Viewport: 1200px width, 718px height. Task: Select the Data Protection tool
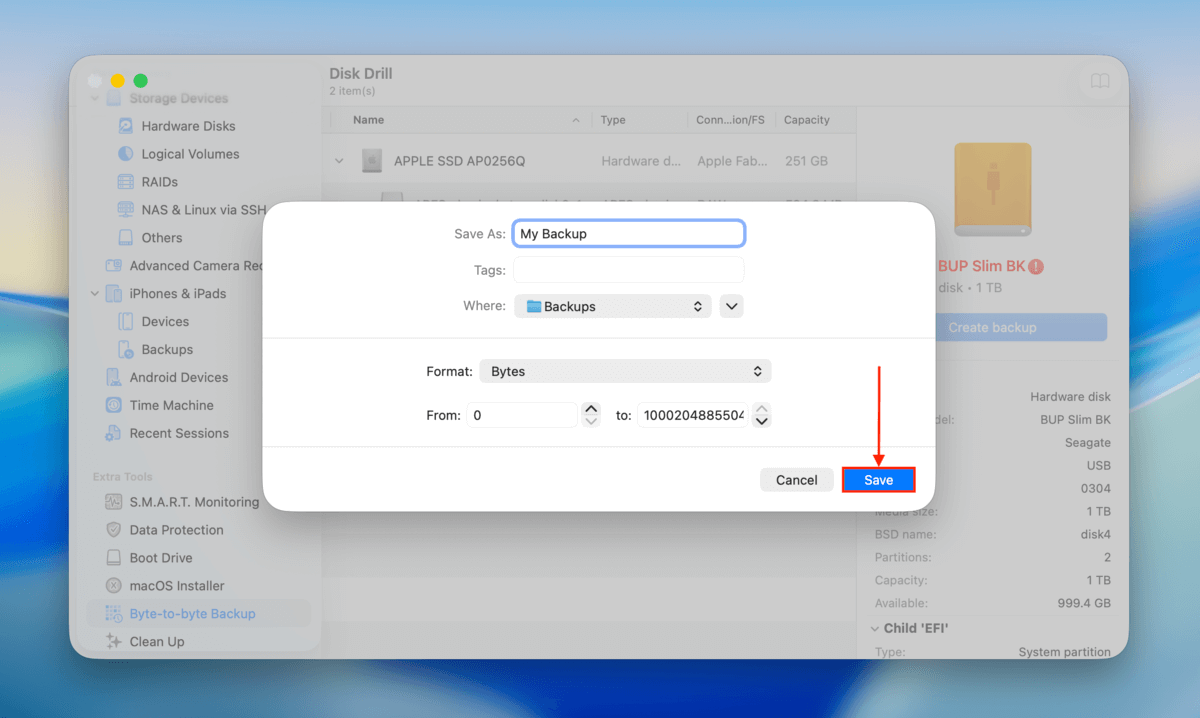[x=176, y=529]
